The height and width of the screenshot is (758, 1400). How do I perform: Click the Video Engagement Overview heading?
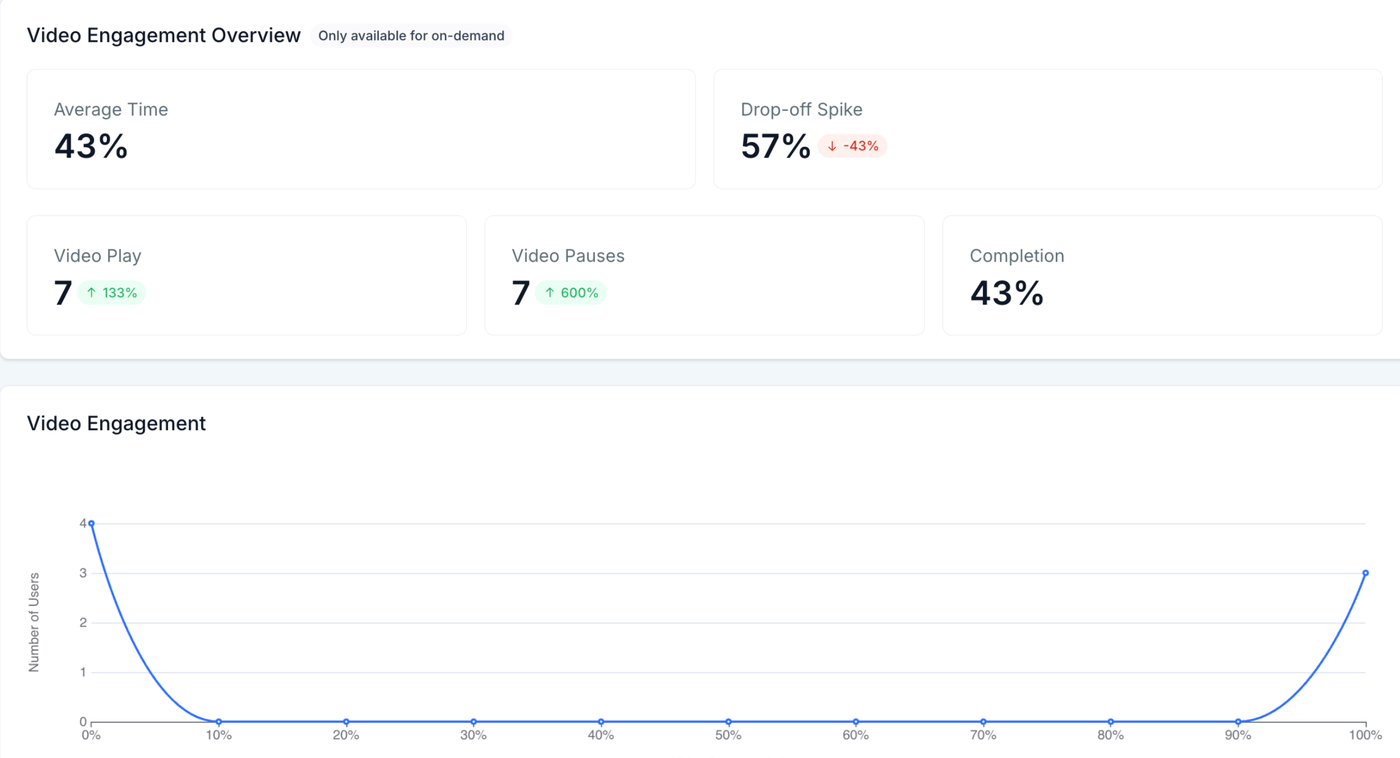(x=164, y=36)
